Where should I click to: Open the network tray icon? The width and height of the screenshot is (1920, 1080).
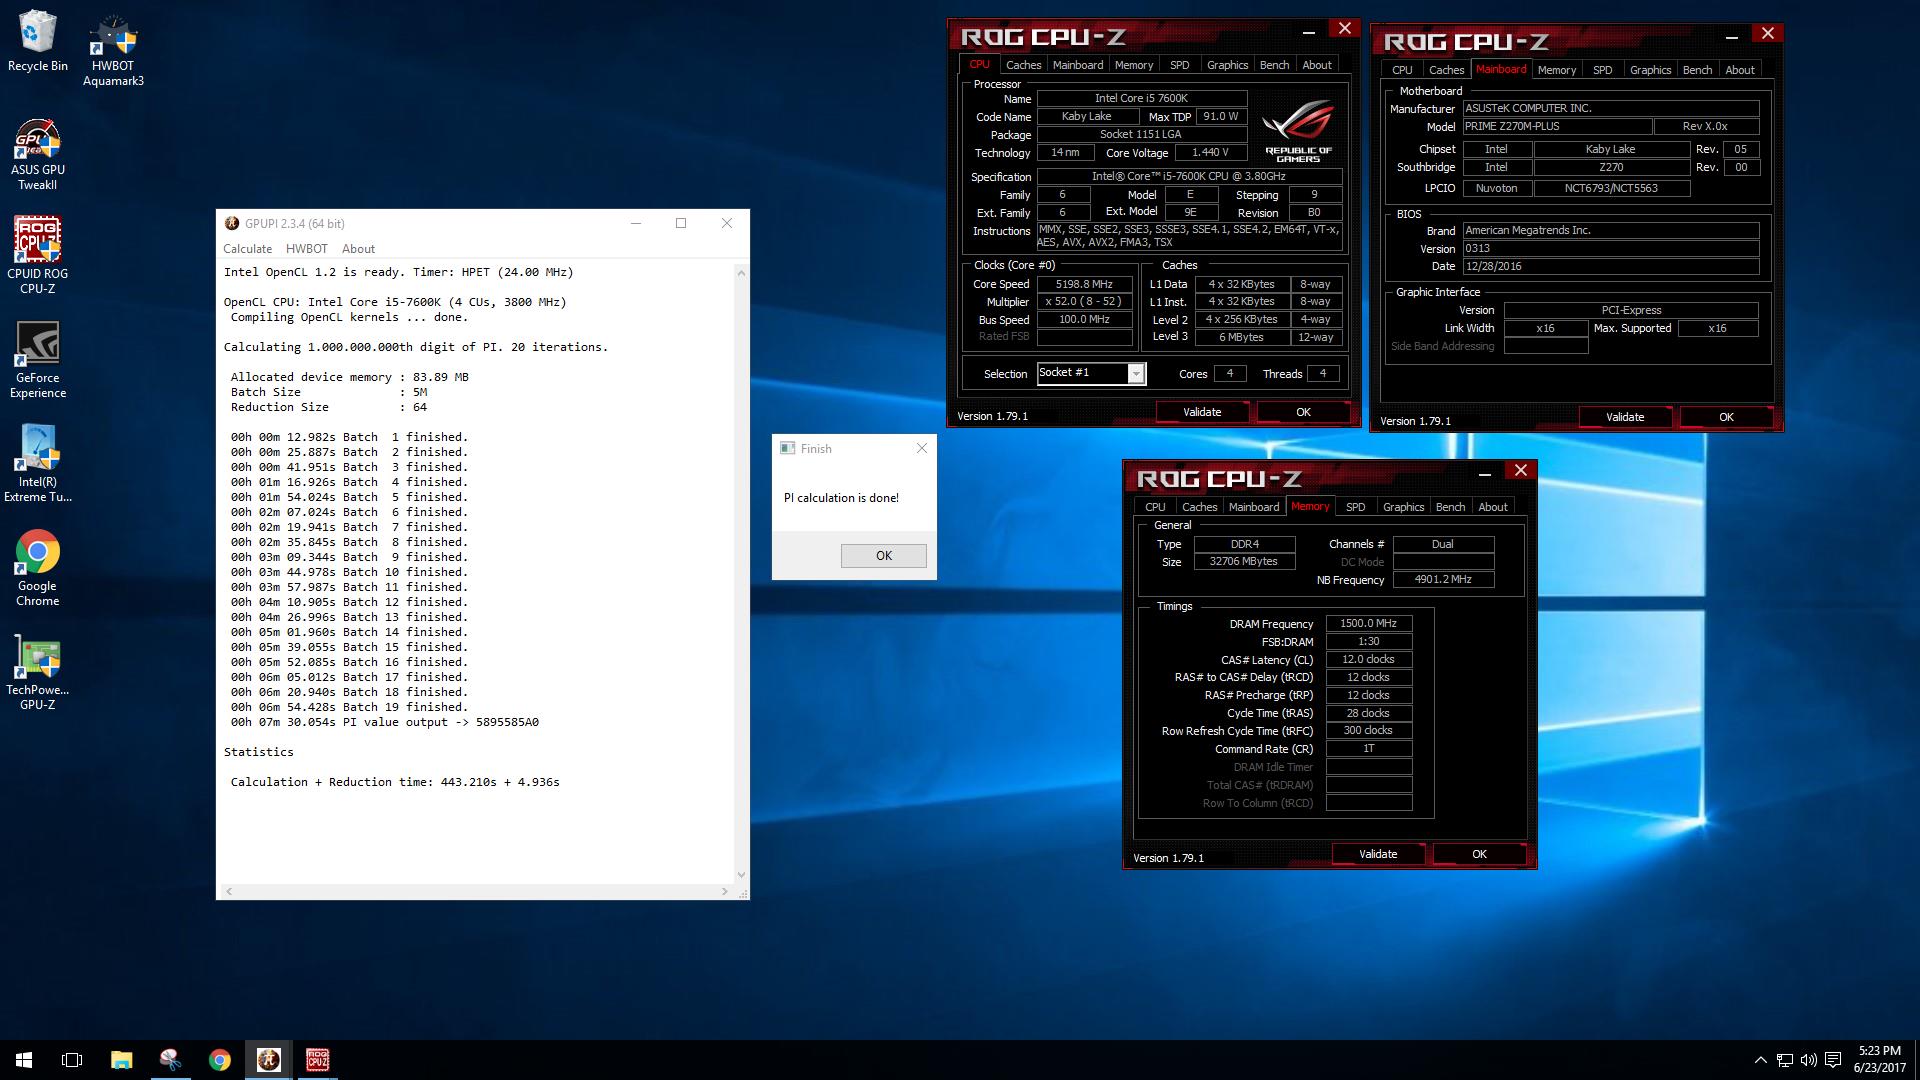point(1784,1060)
